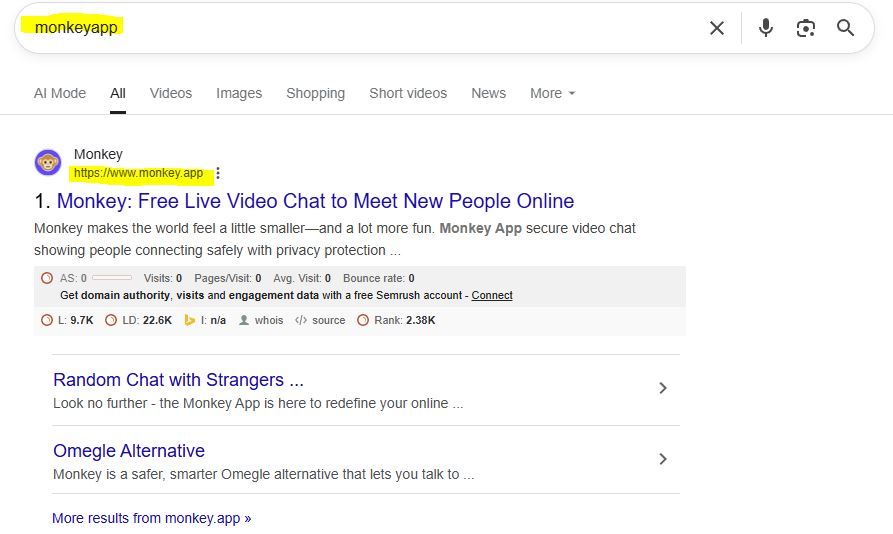
Task: Open Google Lens image search icon
Action: click(806, 28)
